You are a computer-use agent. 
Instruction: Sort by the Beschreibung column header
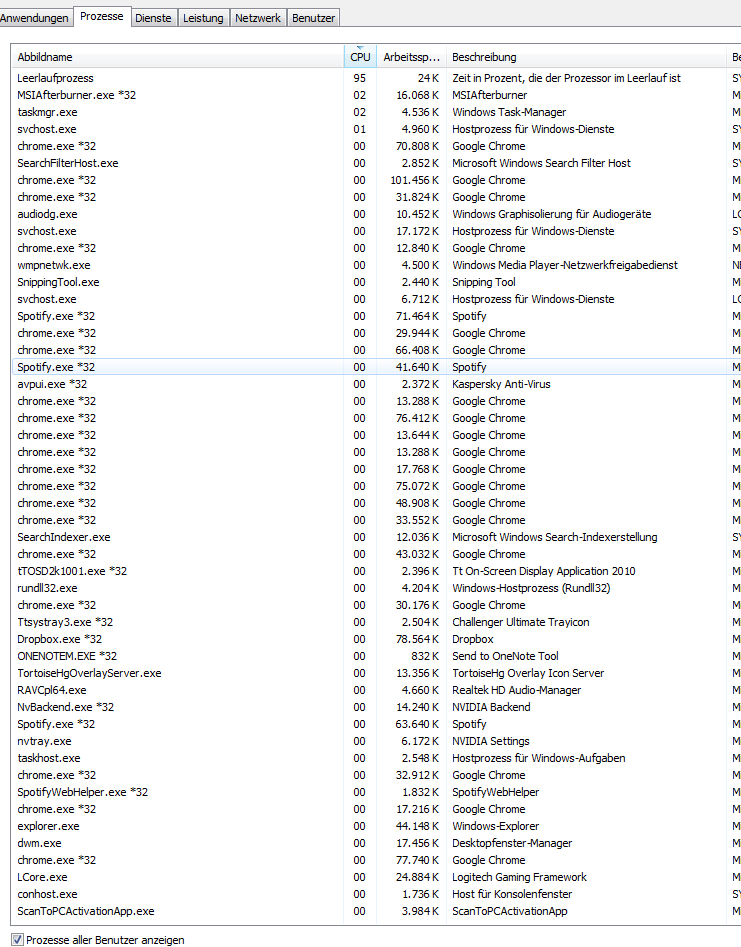(x=586, y=57)
